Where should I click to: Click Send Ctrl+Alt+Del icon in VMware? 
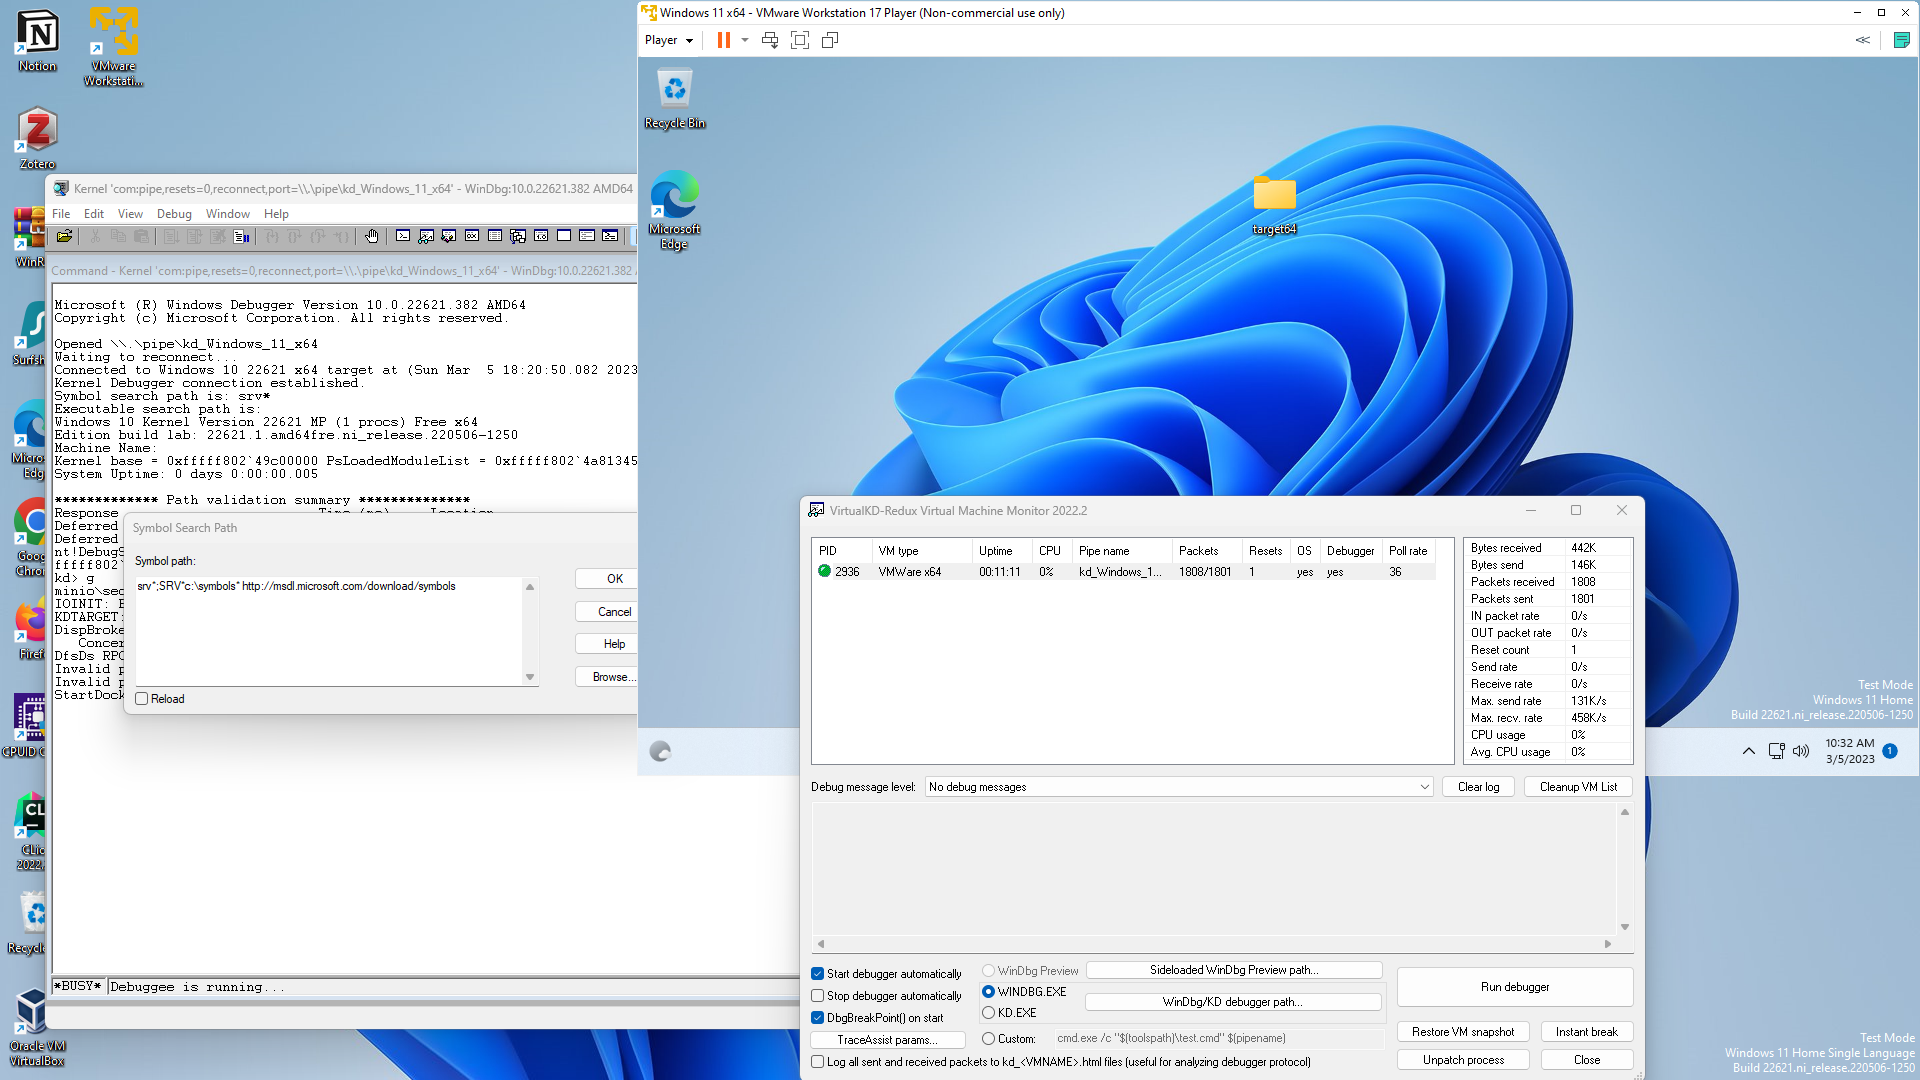pos(770,40)
